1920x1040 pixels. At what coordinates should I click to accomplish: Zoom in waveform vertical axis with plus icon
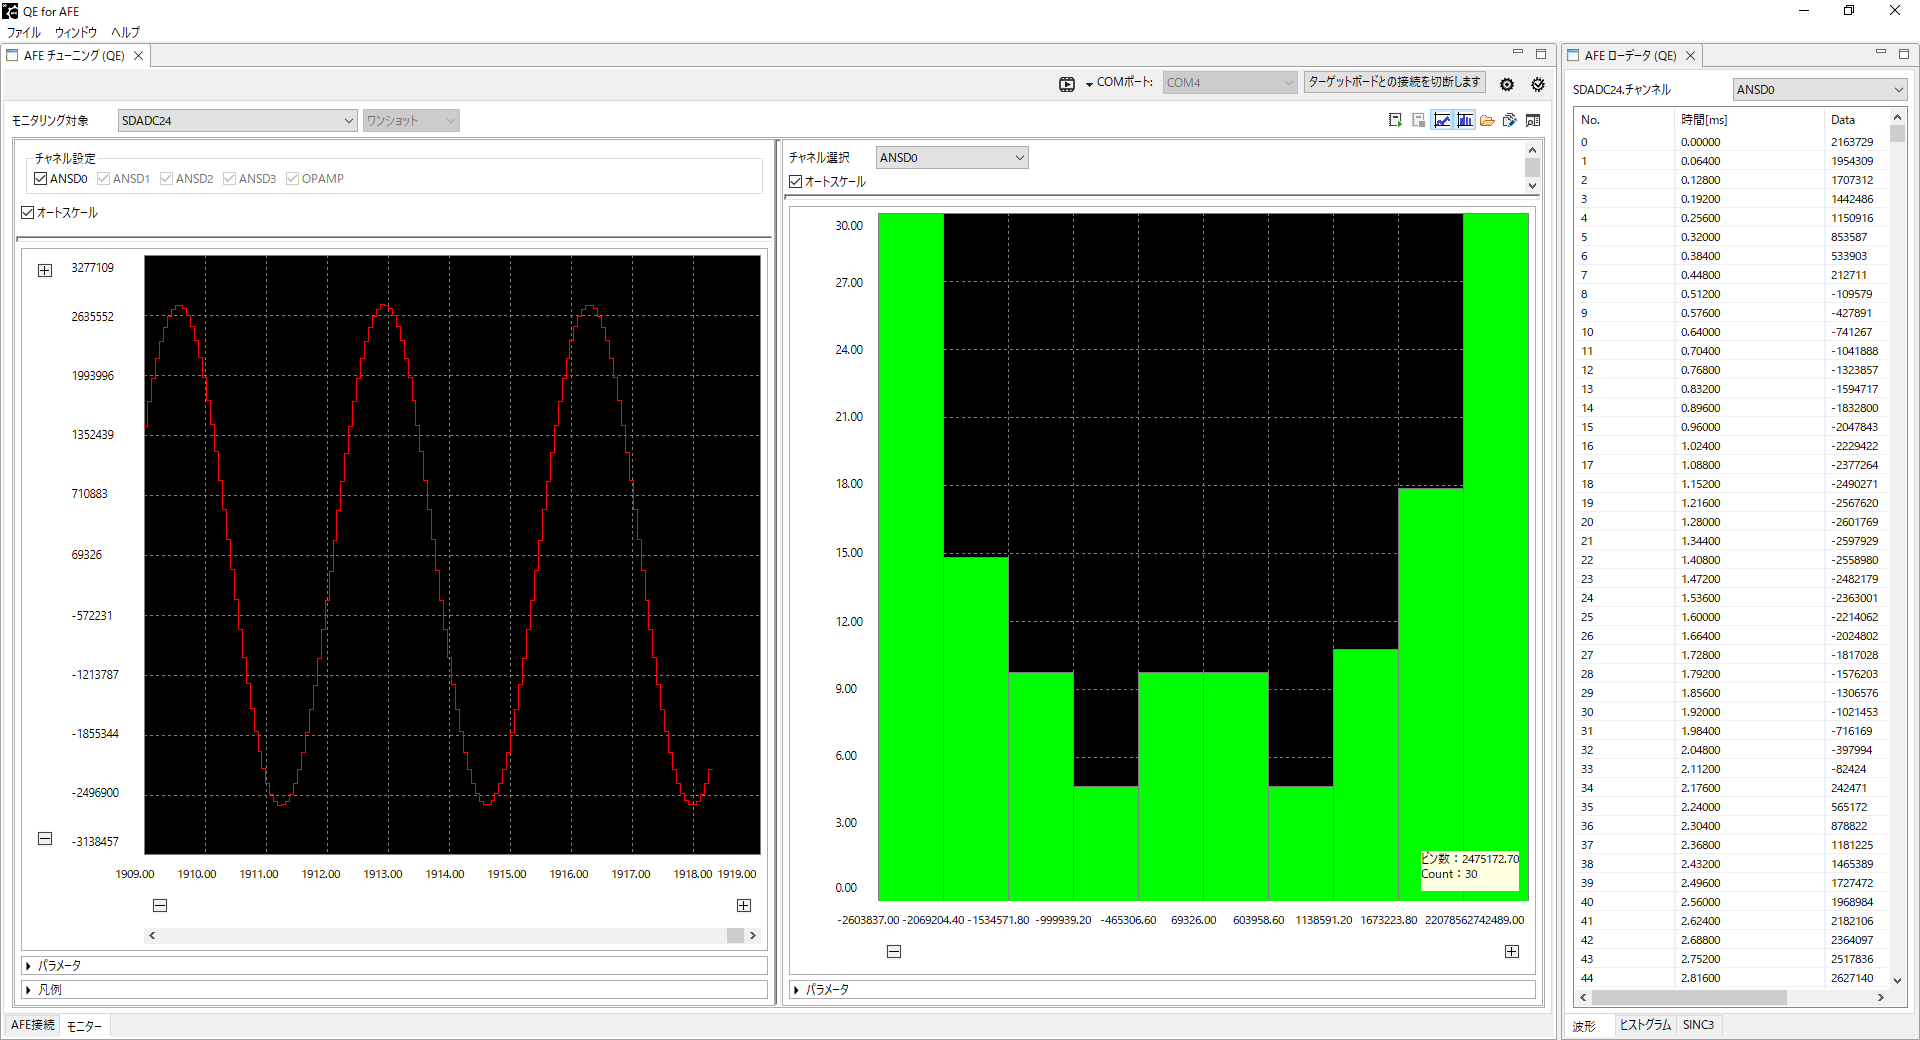45,270
